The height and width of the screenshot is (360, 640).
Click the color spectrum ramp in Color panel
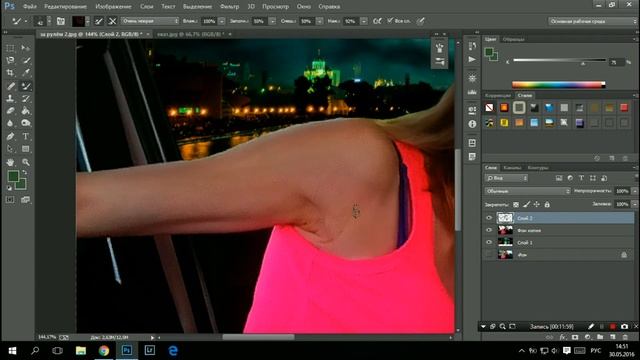558,85
